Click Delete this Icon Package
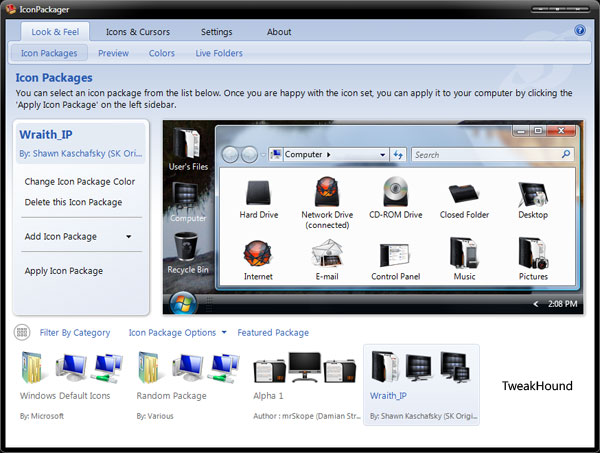600x453 pixels. point(73,202)
